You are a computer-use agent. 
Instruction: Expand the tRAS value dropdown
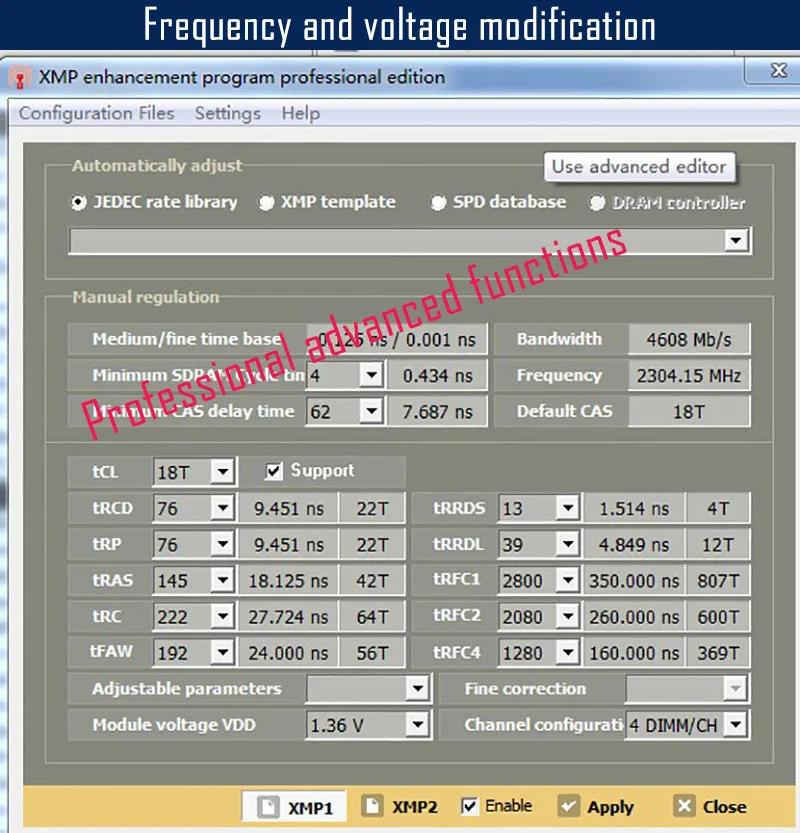tap(223, 580)
